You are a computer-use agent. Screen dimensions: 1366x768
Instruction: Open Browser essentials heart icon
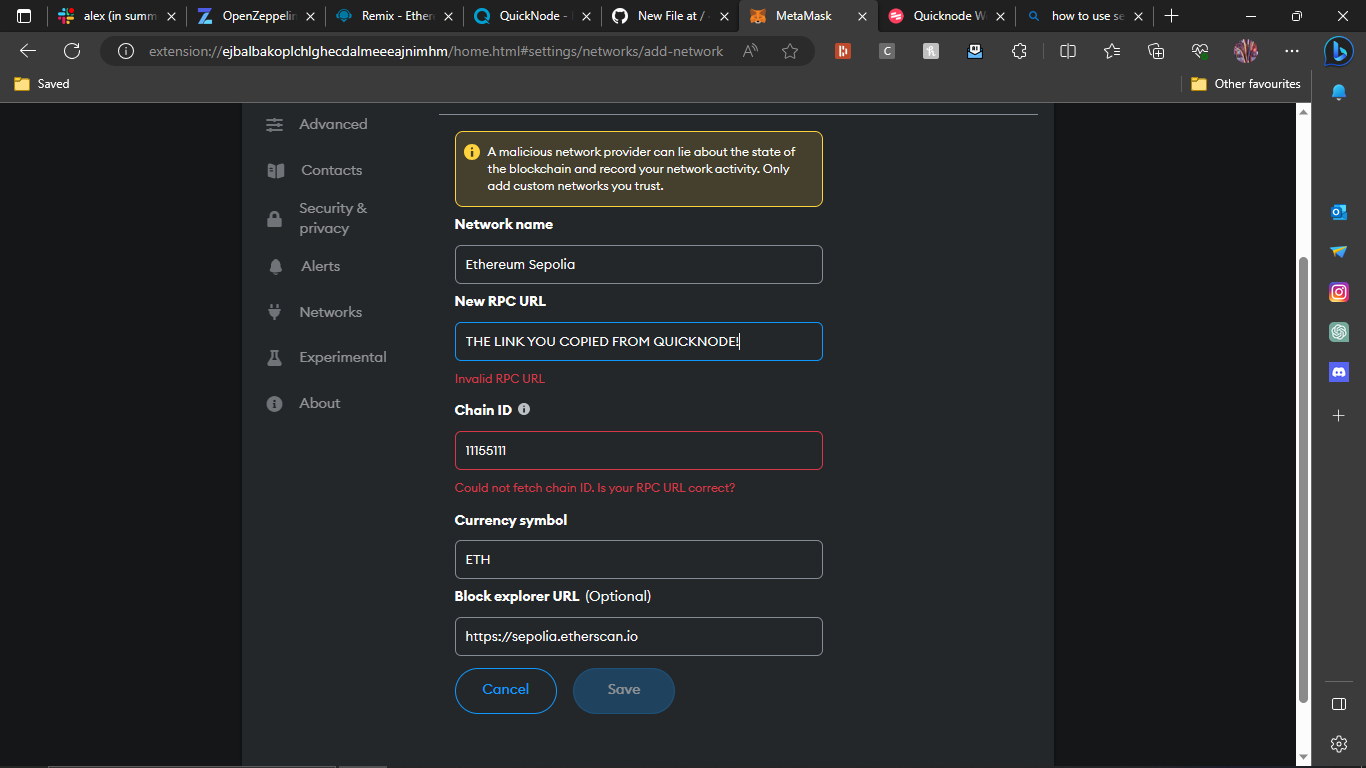click(x=1200, y=51)
